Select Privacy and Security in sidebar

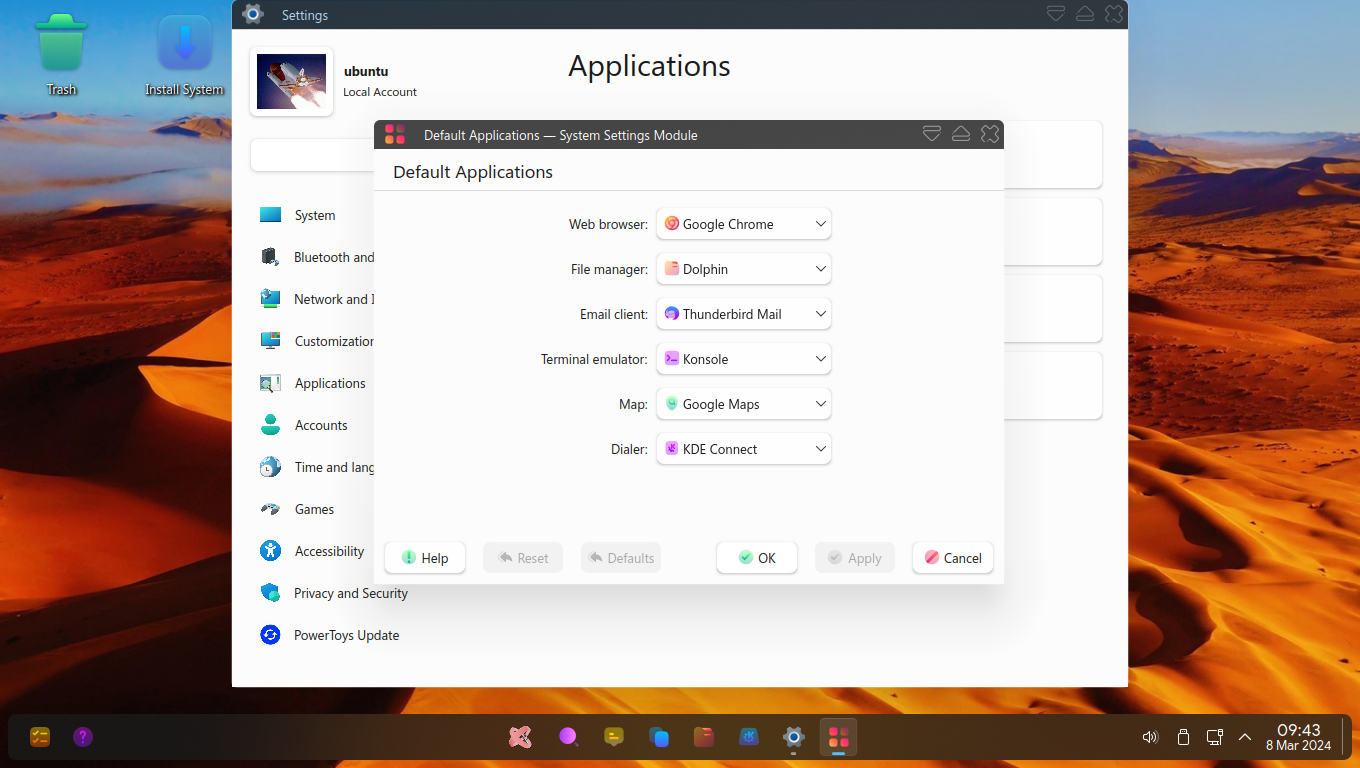click(351, 593)
